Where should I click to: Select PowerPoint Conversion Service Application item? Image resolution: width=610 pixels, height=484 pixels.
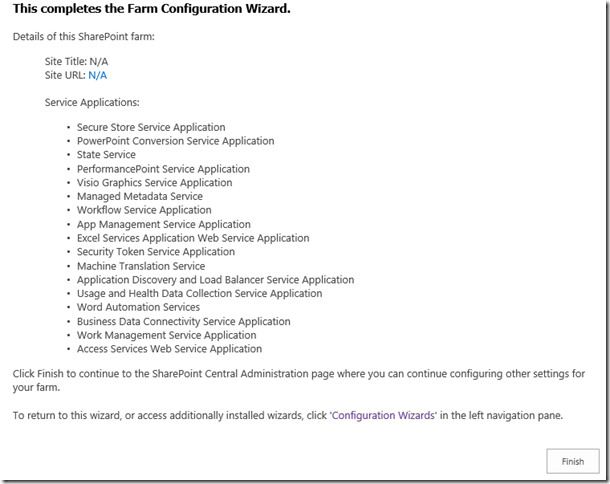tap(175, 141)
